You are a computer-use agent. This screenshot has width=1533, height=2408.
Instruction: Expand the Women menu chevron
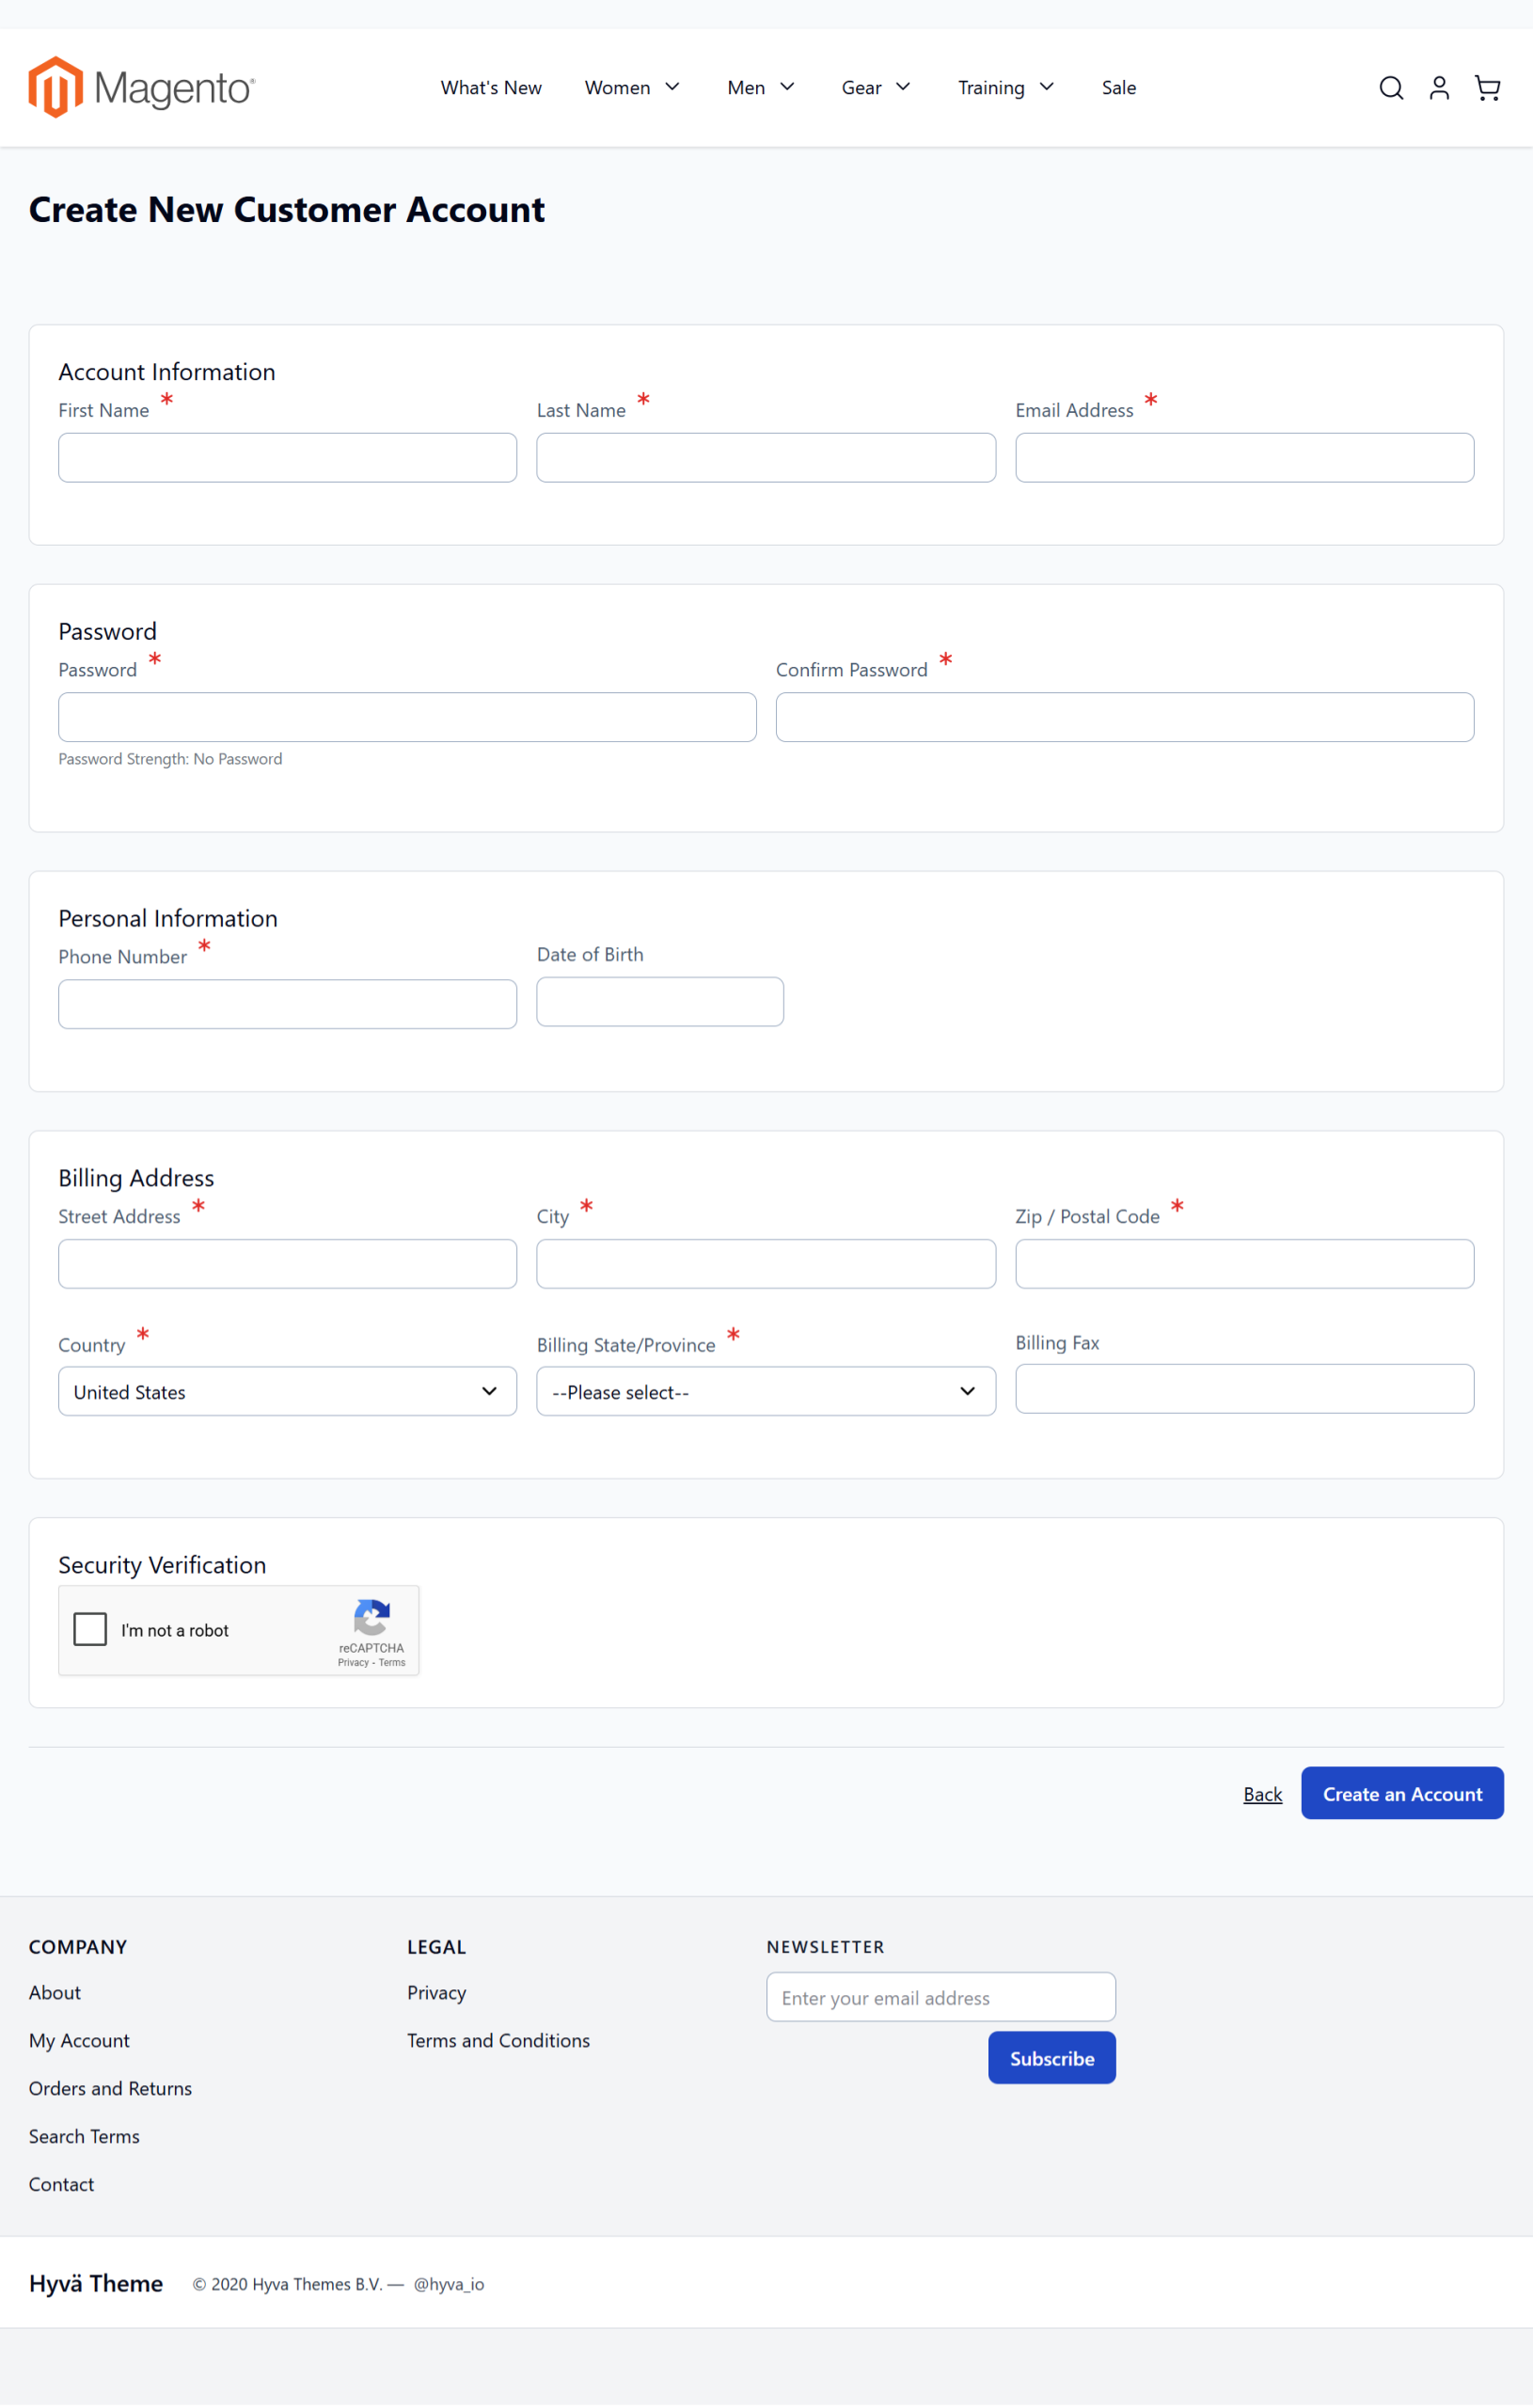(673, 87)
